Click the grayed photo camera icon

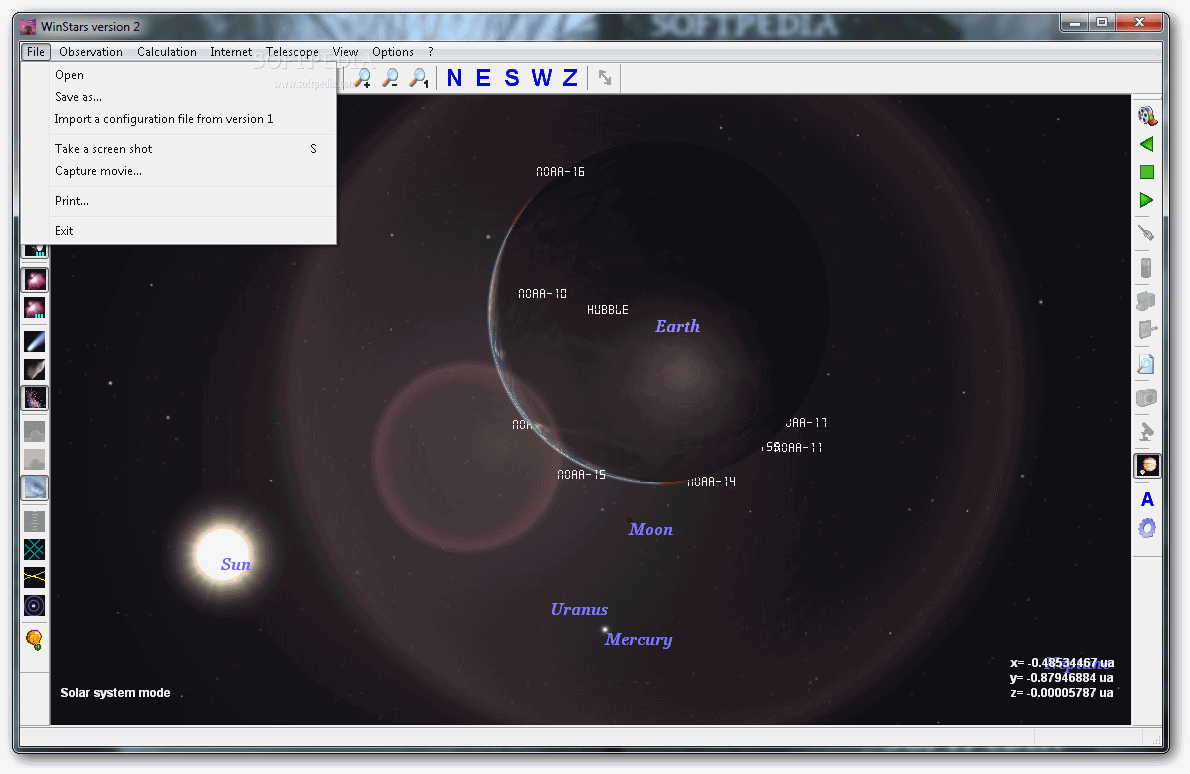tap(1147, 398)
